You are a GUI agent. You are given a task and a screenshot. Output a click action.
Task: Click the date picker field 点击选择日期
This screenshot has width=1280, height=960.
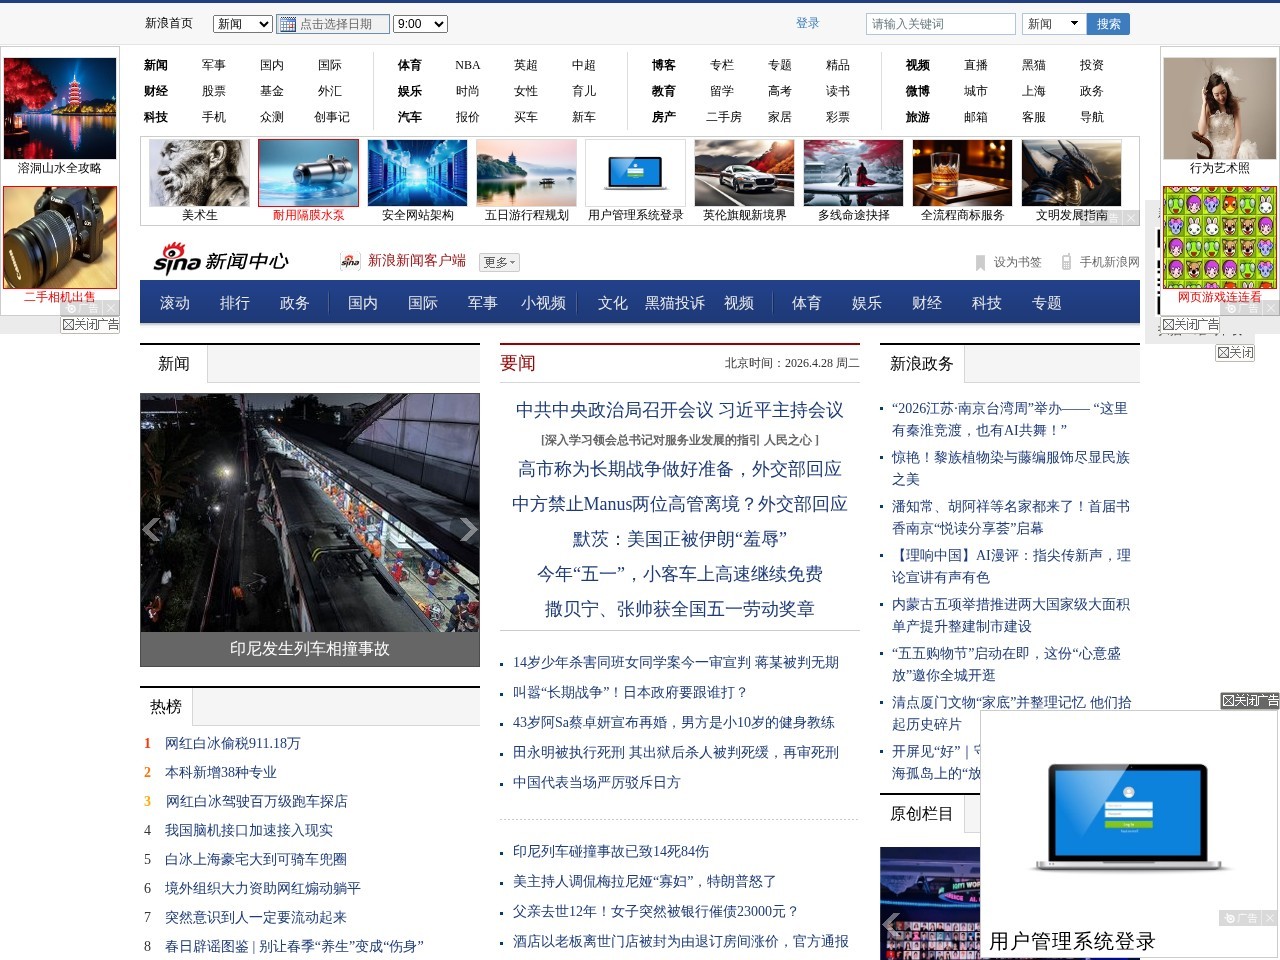(x=333, y=24)
